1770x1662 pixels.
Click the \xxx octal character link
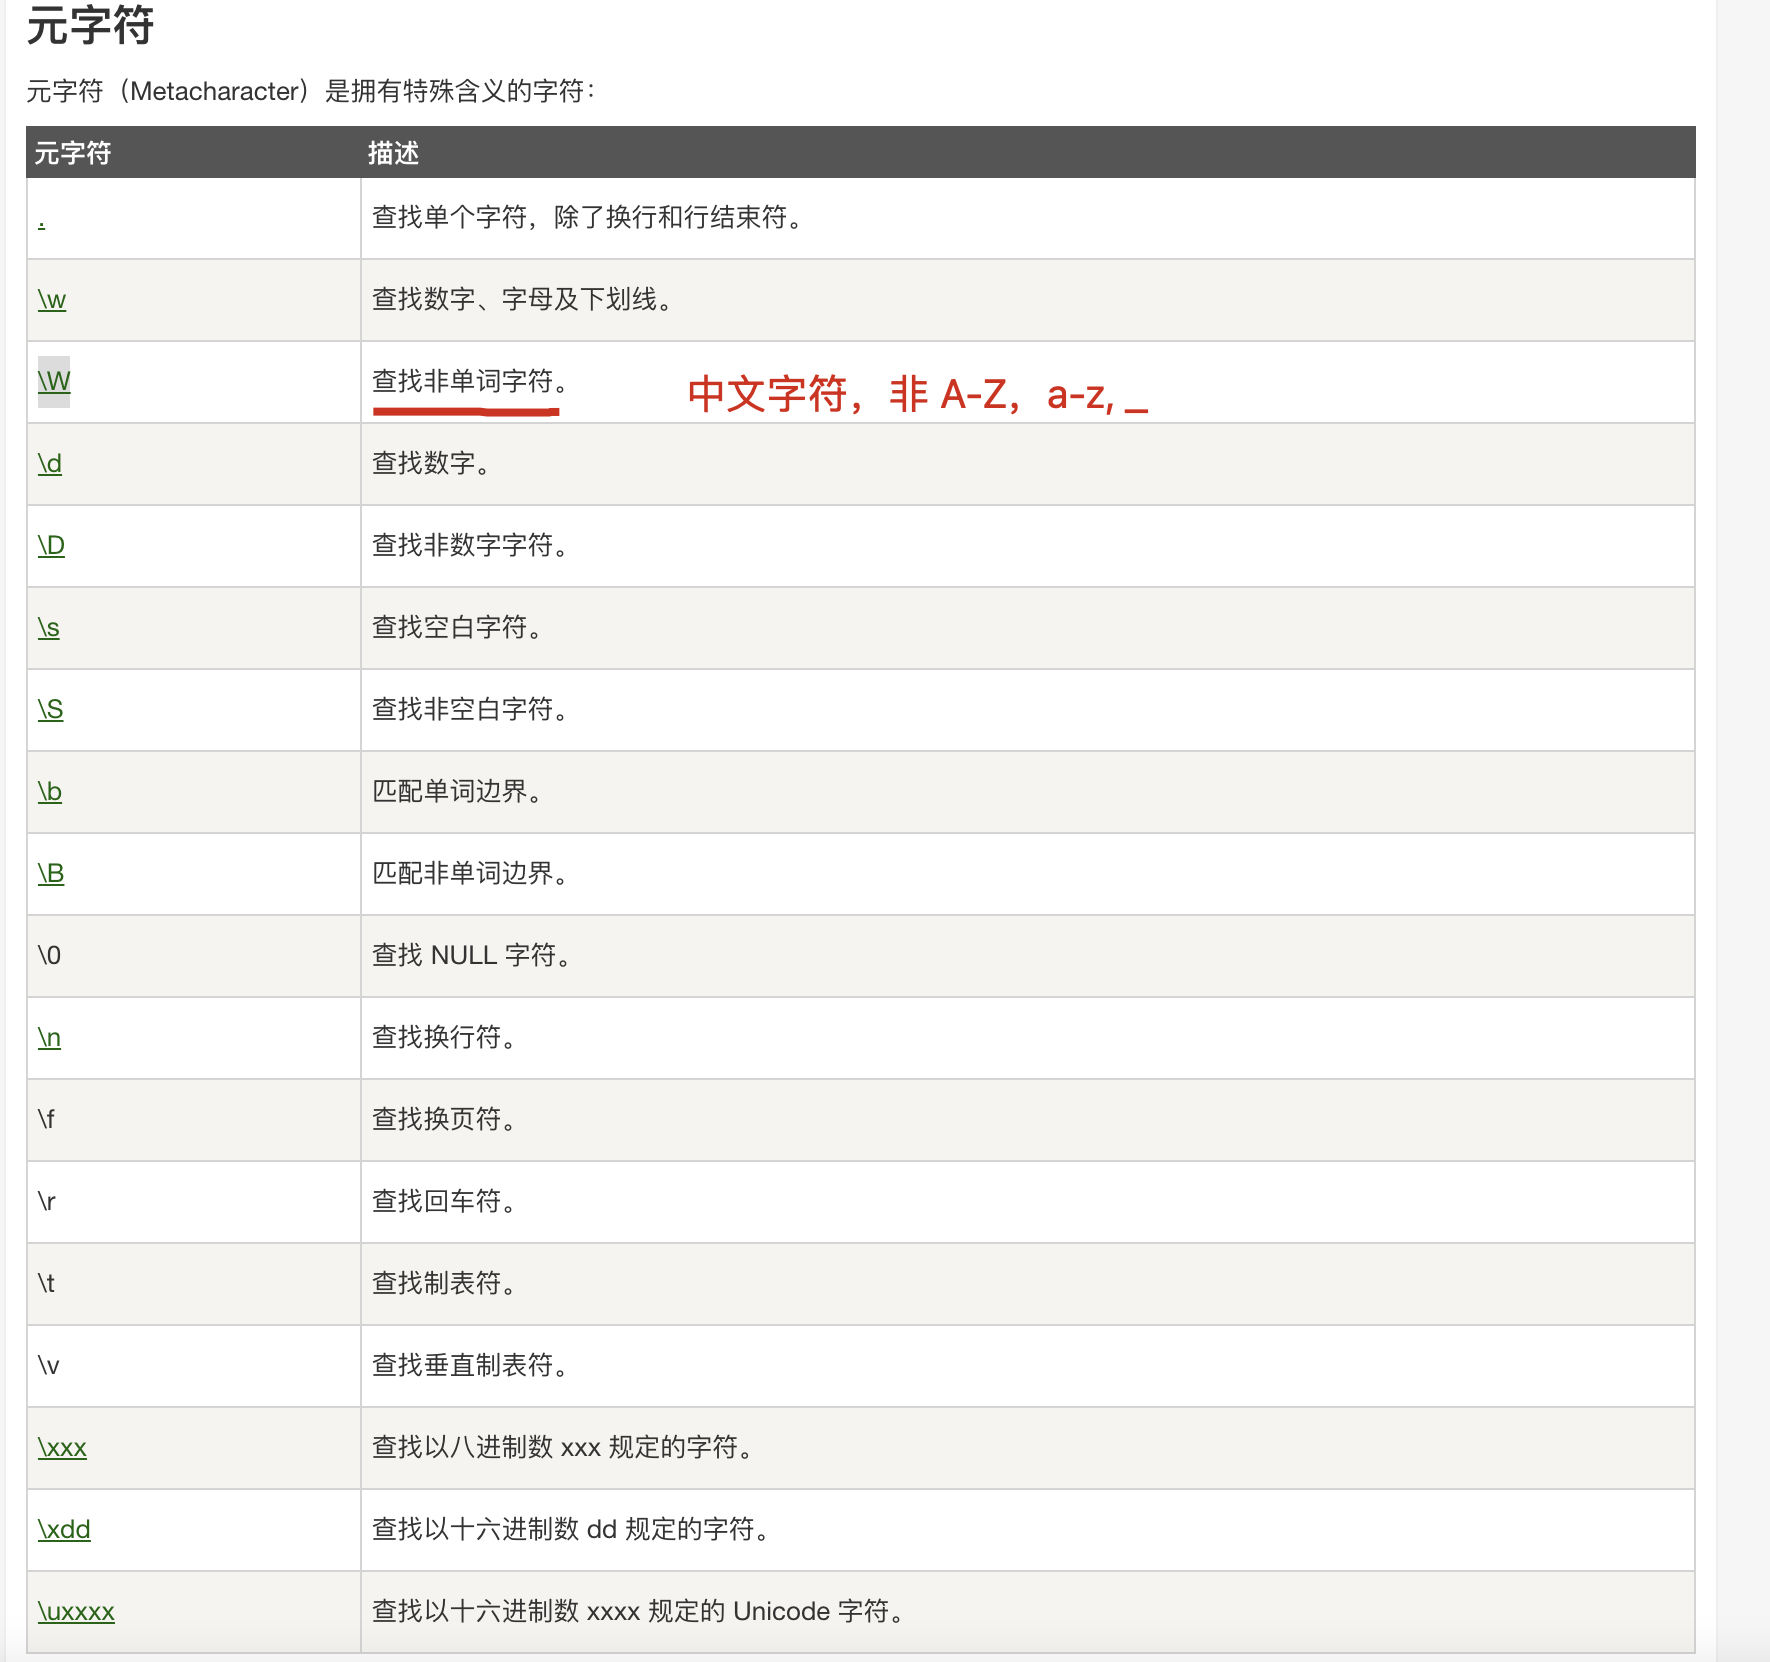pos(62,1447)
